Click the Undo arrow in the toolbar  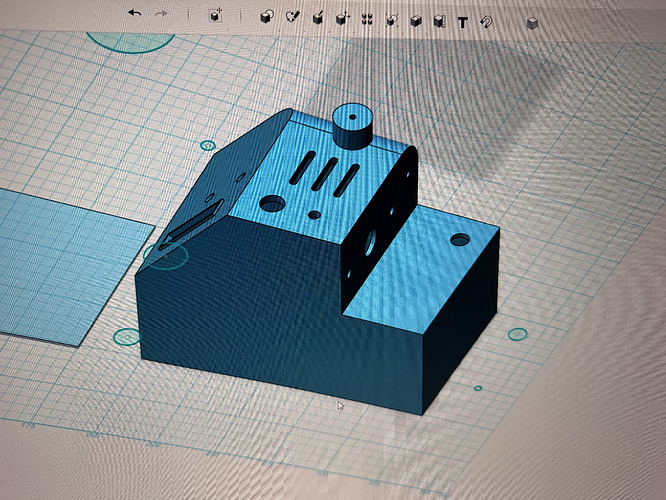135,13
